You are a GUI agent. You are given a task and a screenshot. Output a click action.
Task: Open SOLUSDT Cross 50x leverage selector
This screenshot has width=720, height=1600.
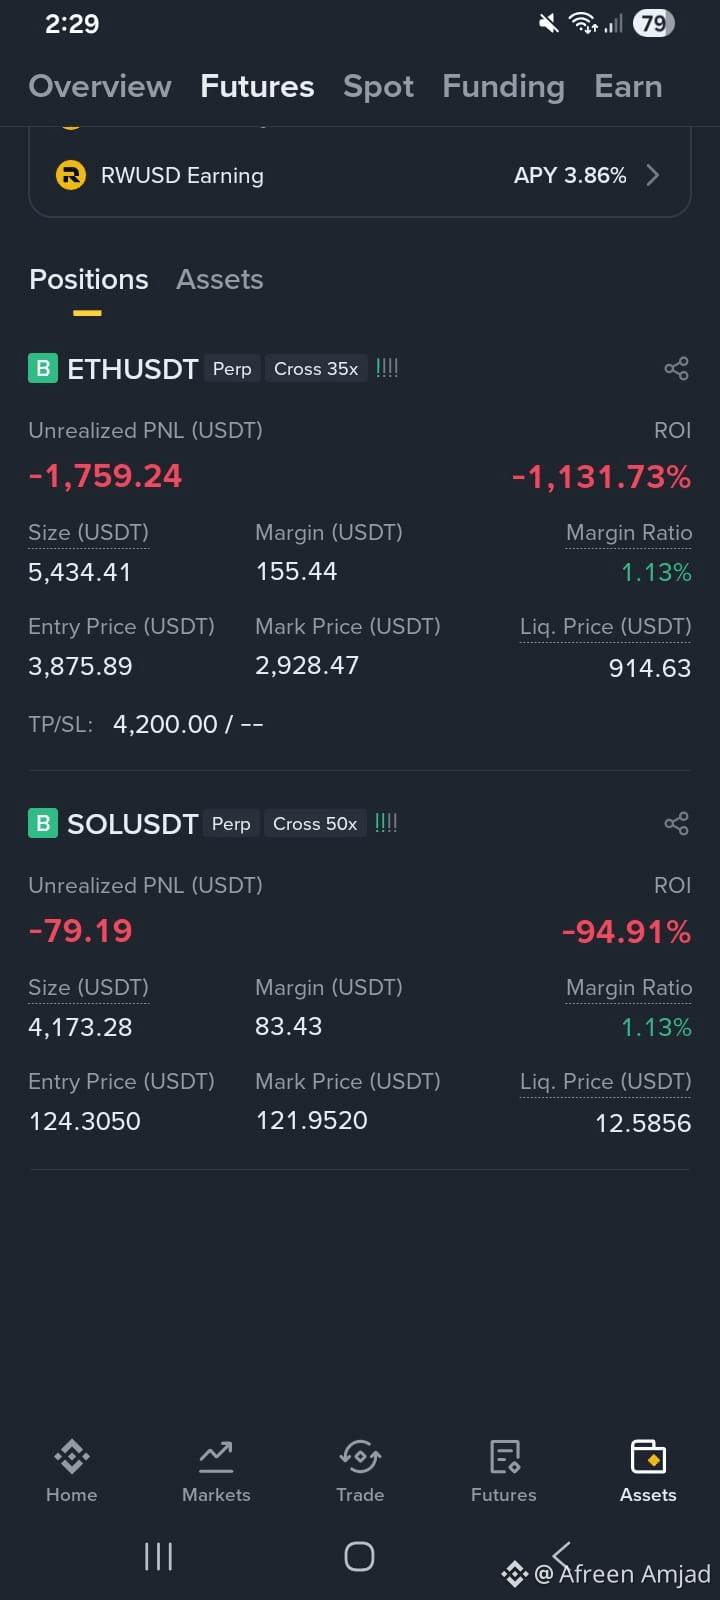tap(315, 824)
